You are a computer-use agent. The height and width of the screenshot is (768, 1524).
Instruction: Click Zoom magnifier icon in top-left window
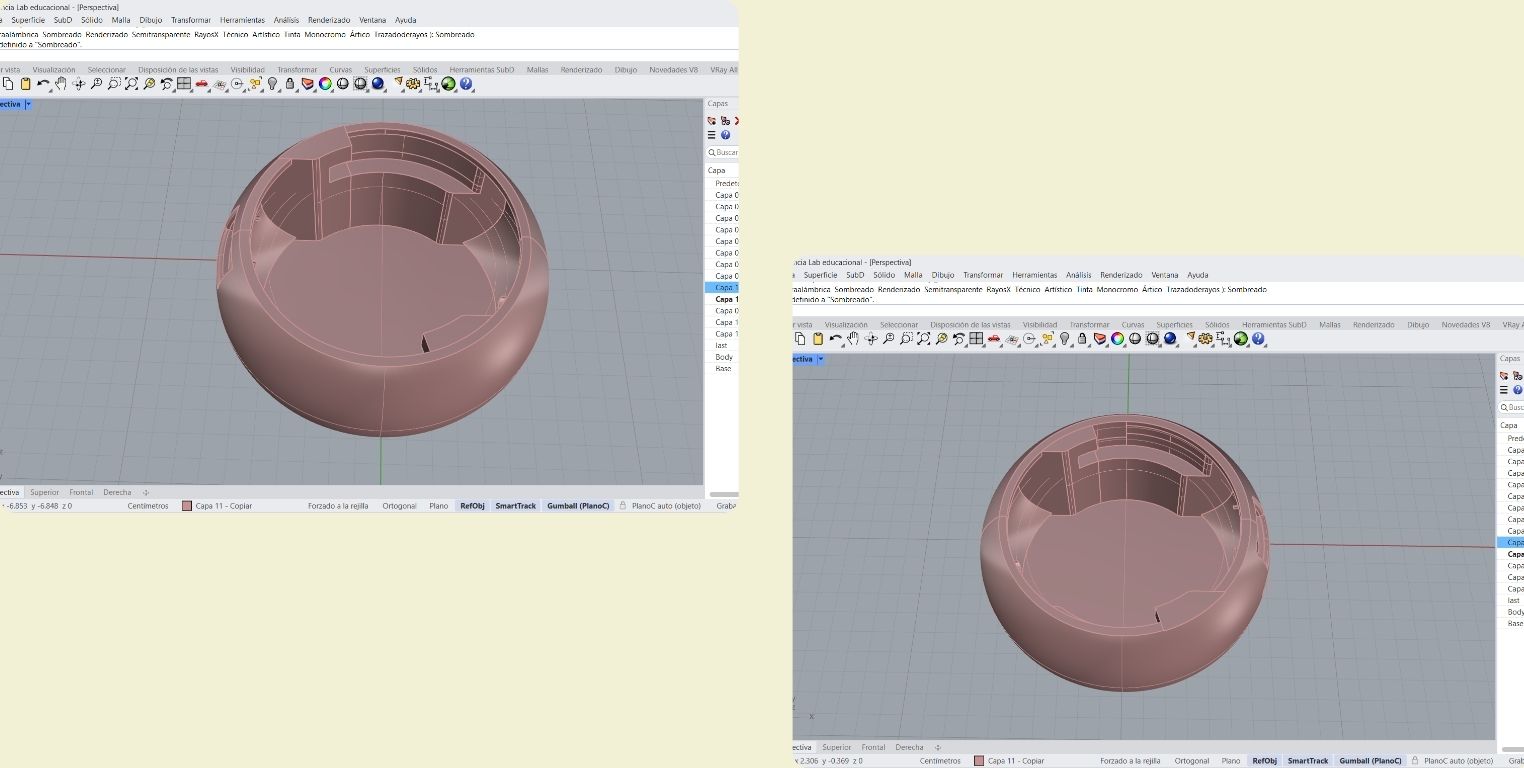point(96,84)
